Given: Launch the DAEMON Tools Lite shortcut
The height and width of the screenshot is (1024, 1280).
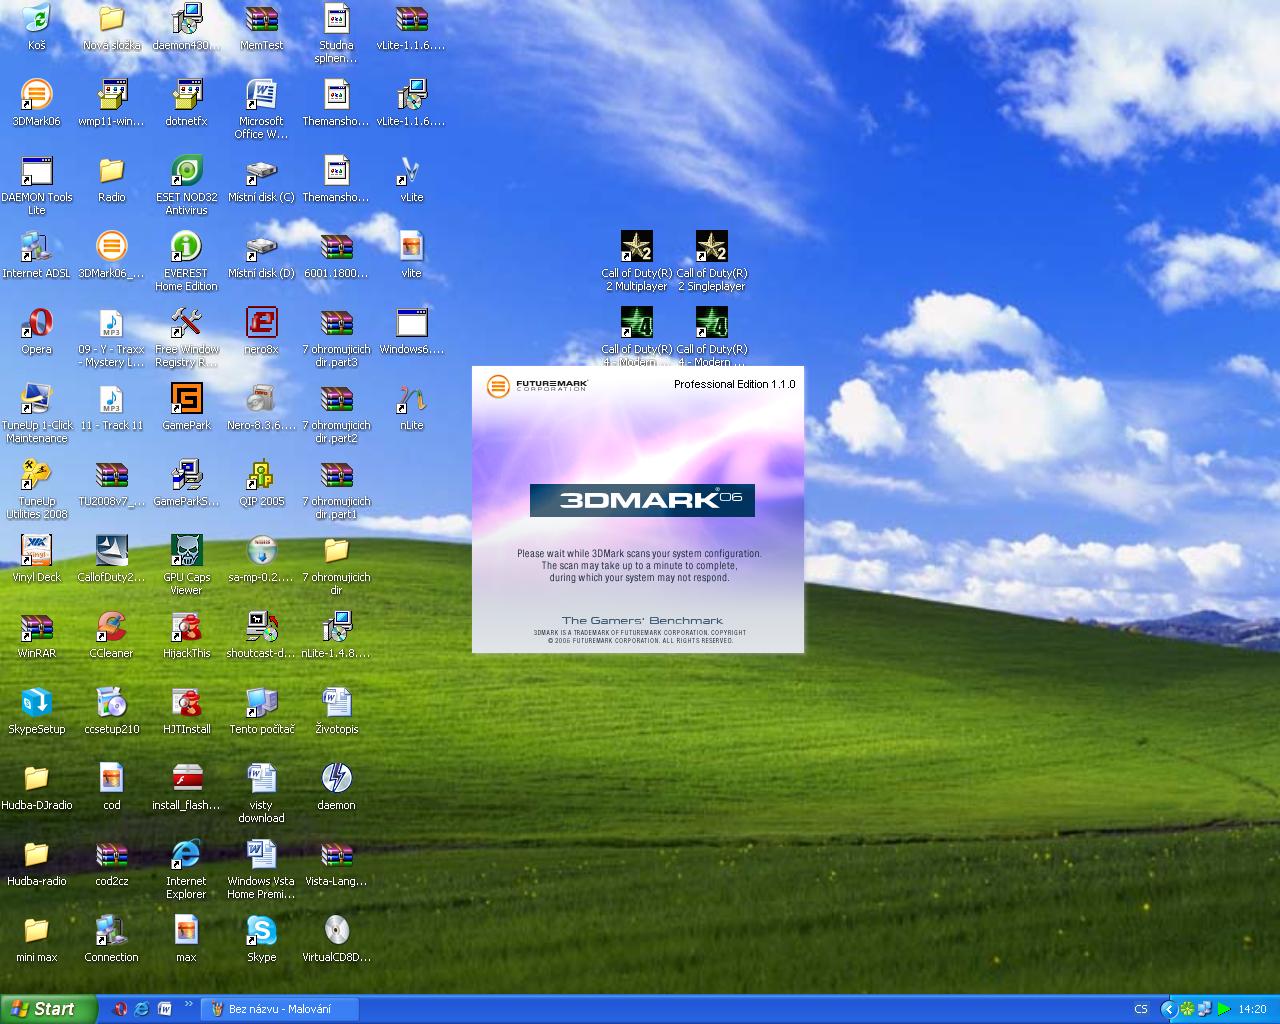Looking at the screenshot, I should click(37, 171).
